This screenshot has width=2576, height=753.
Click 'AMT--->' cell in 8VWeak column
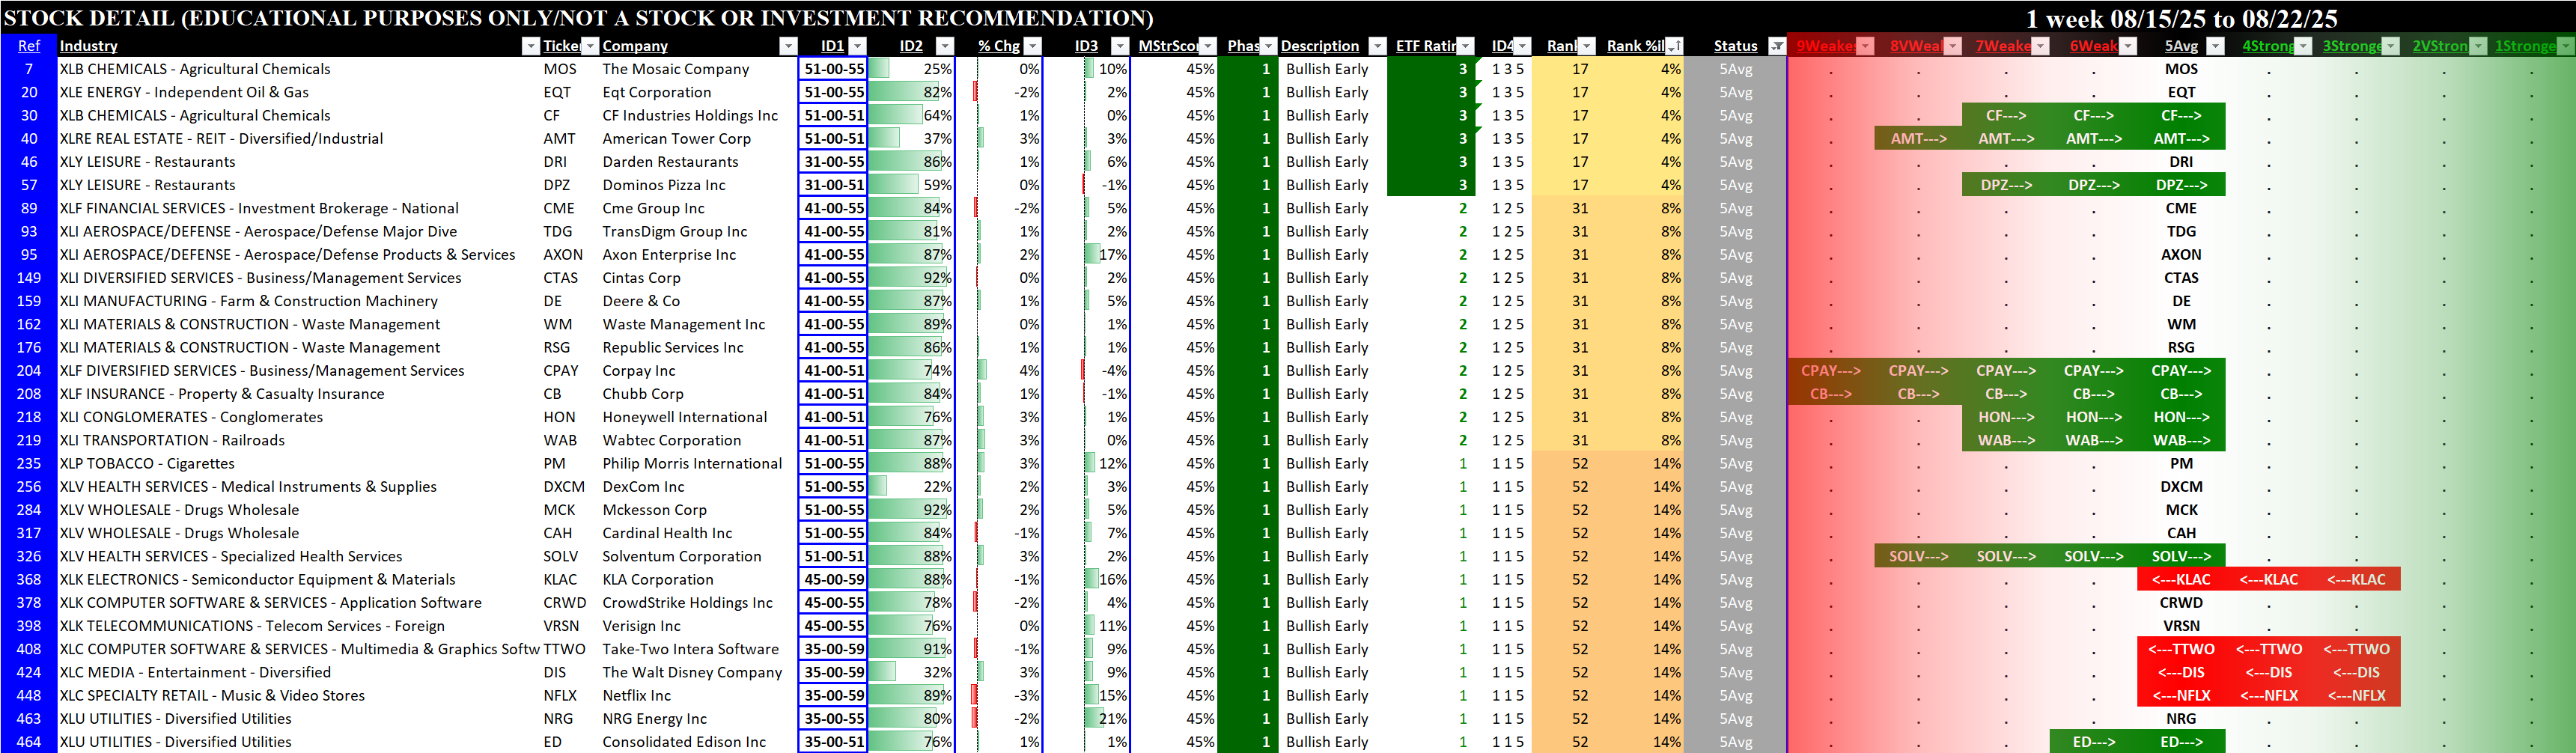pyautogui.click(x=1918, y=139)
